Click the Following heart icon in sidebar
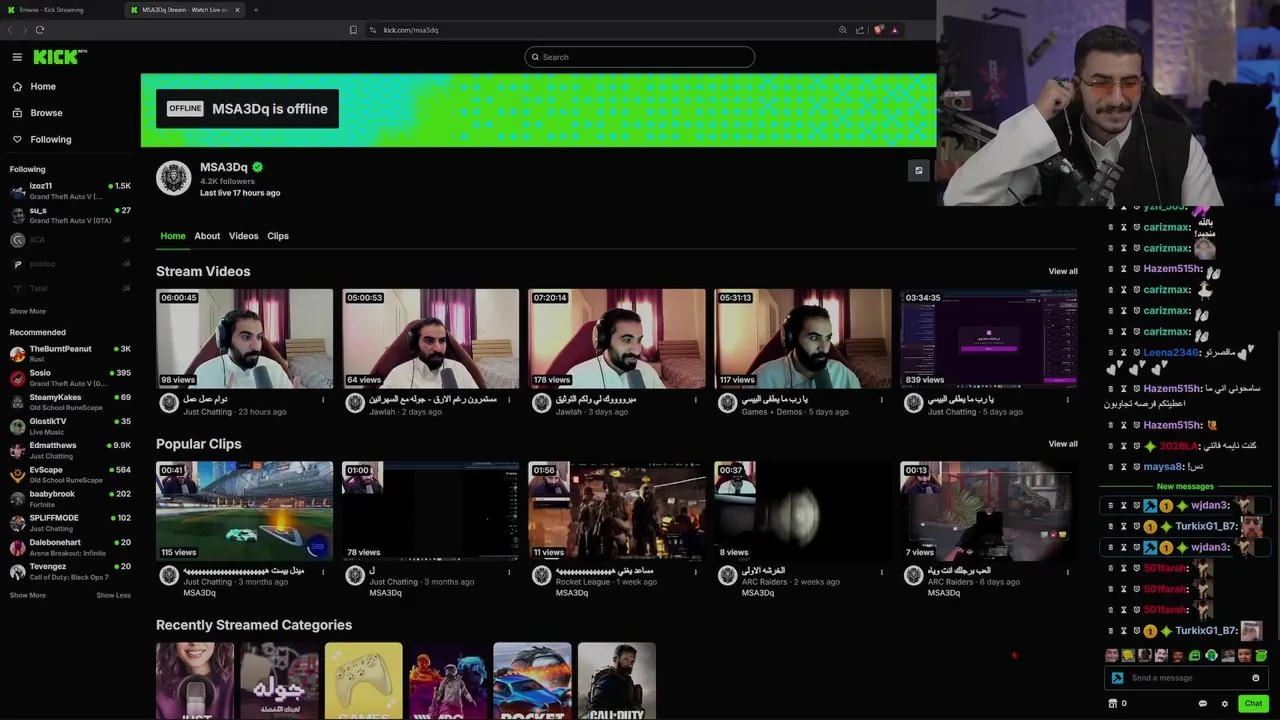This screenshot has height=720, width=1280. [x=17, y=139]
